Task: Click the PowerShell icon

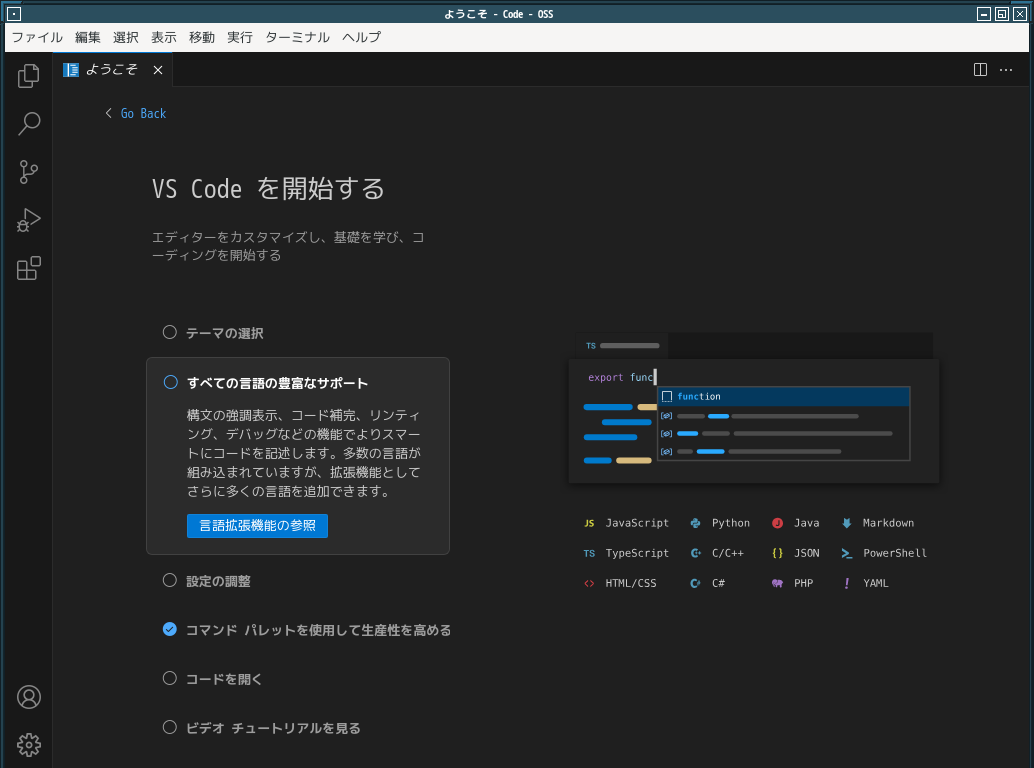Action: coord(847,554)
